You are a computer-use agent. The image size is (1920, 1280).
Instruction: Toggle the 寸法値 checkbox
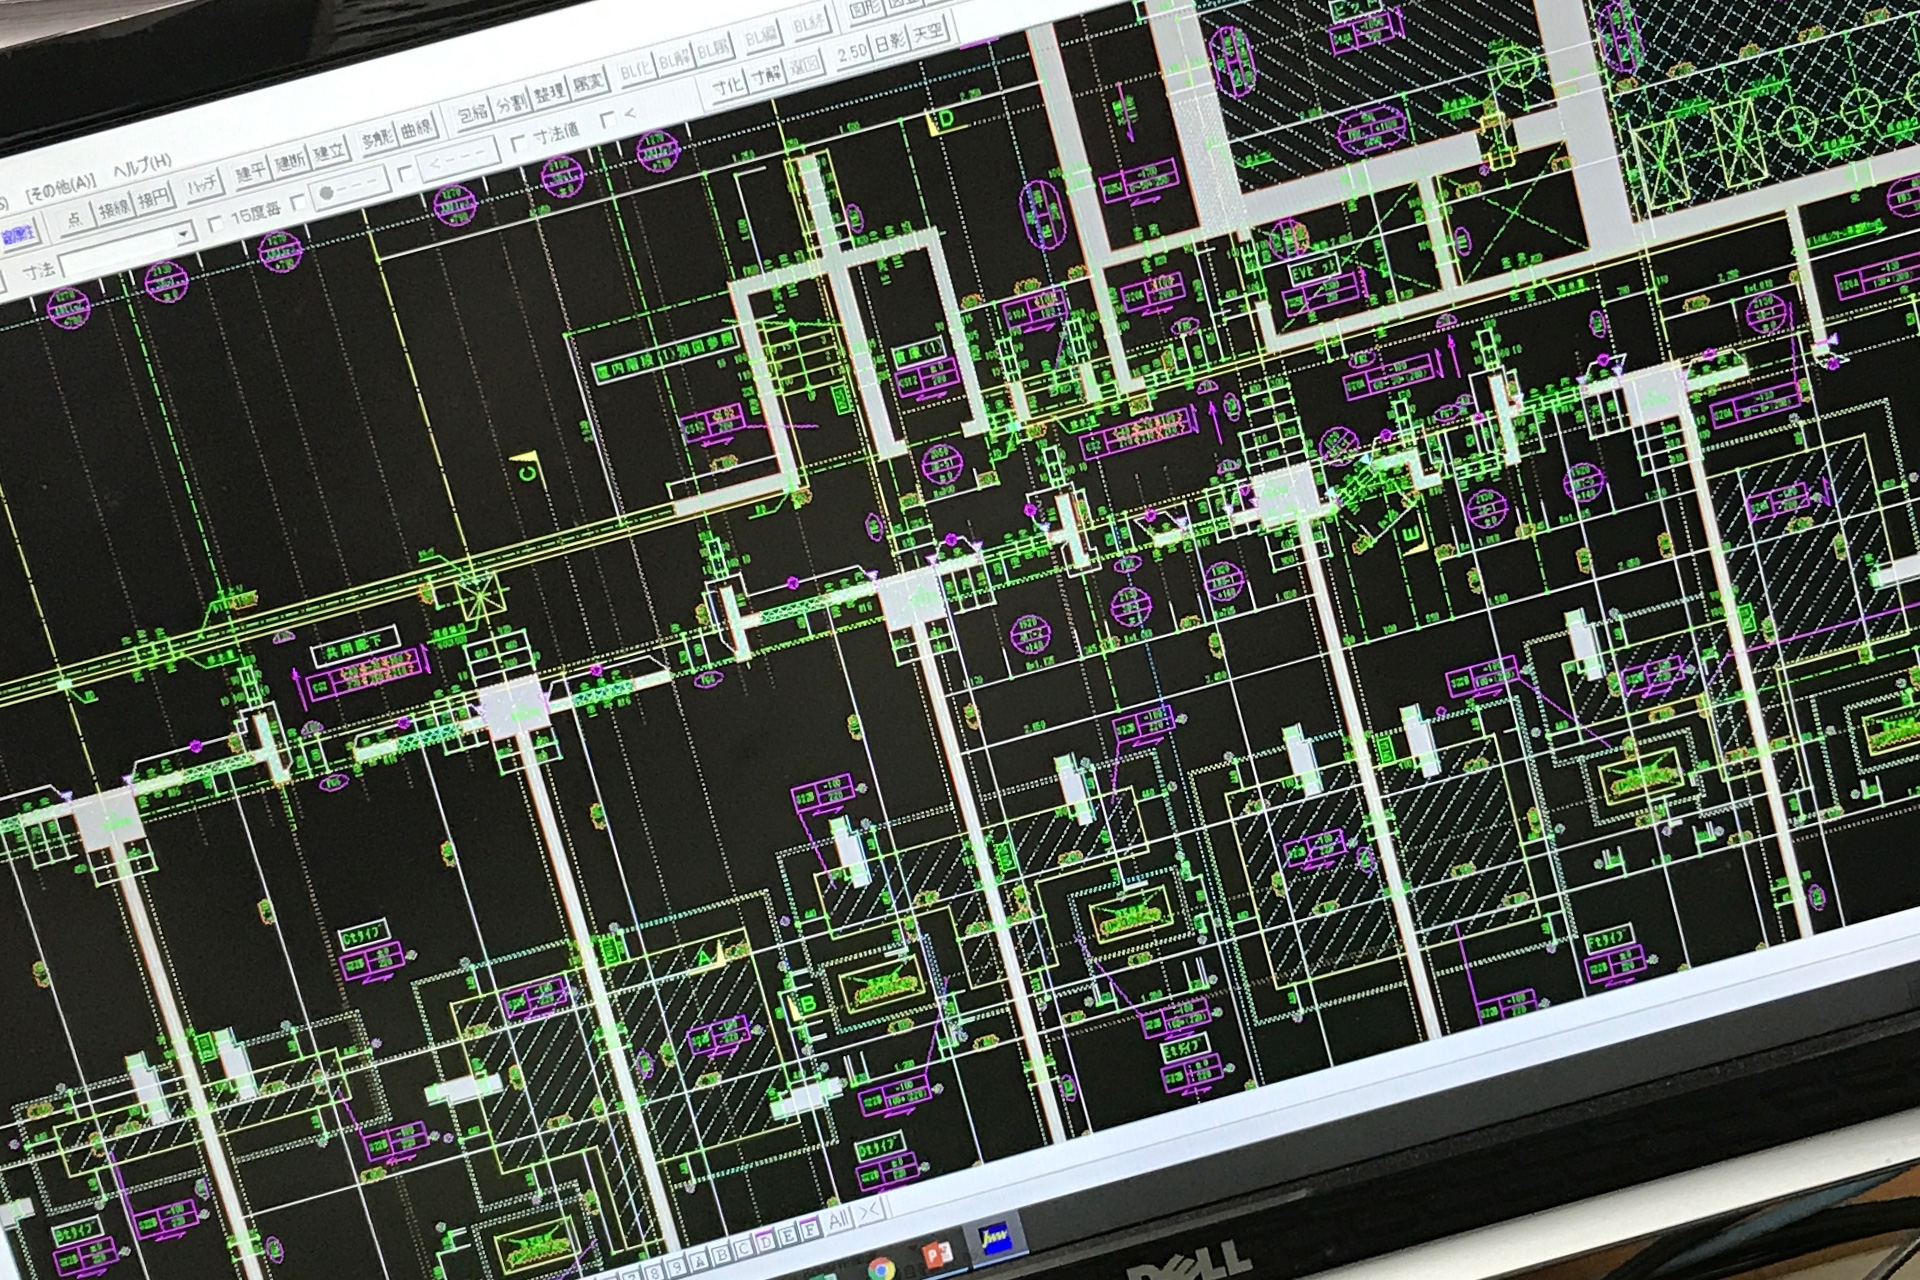(518, 142)
